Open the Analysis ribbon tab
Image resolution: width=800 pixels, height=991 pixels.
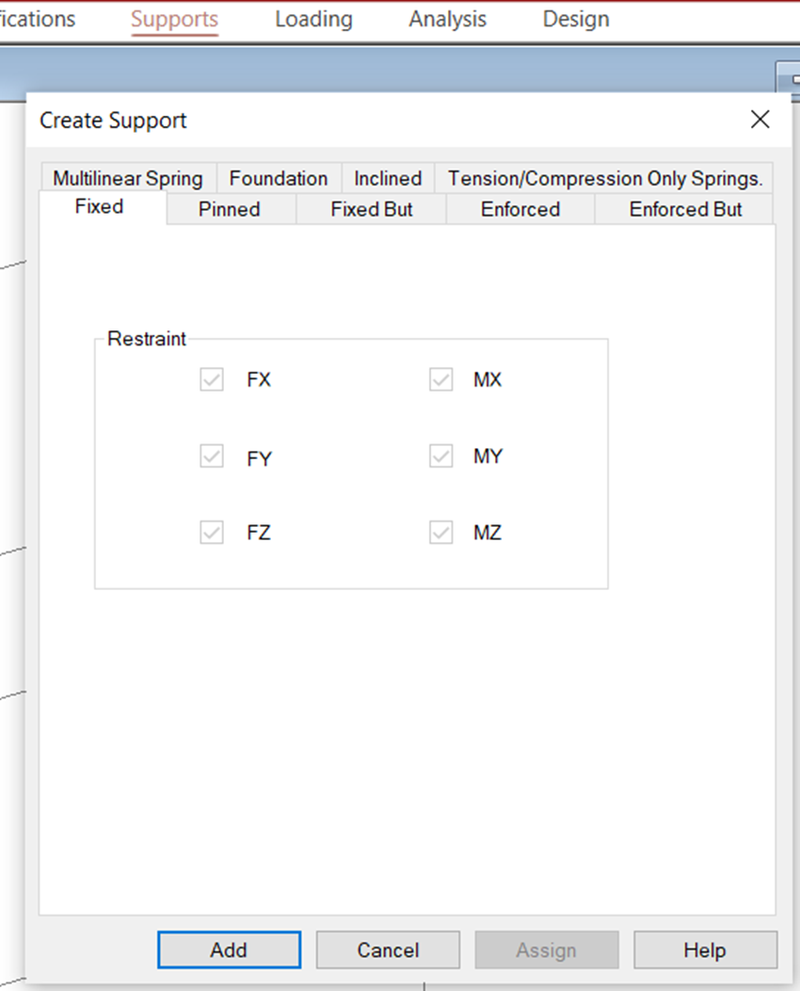click(x=447, y=20)
